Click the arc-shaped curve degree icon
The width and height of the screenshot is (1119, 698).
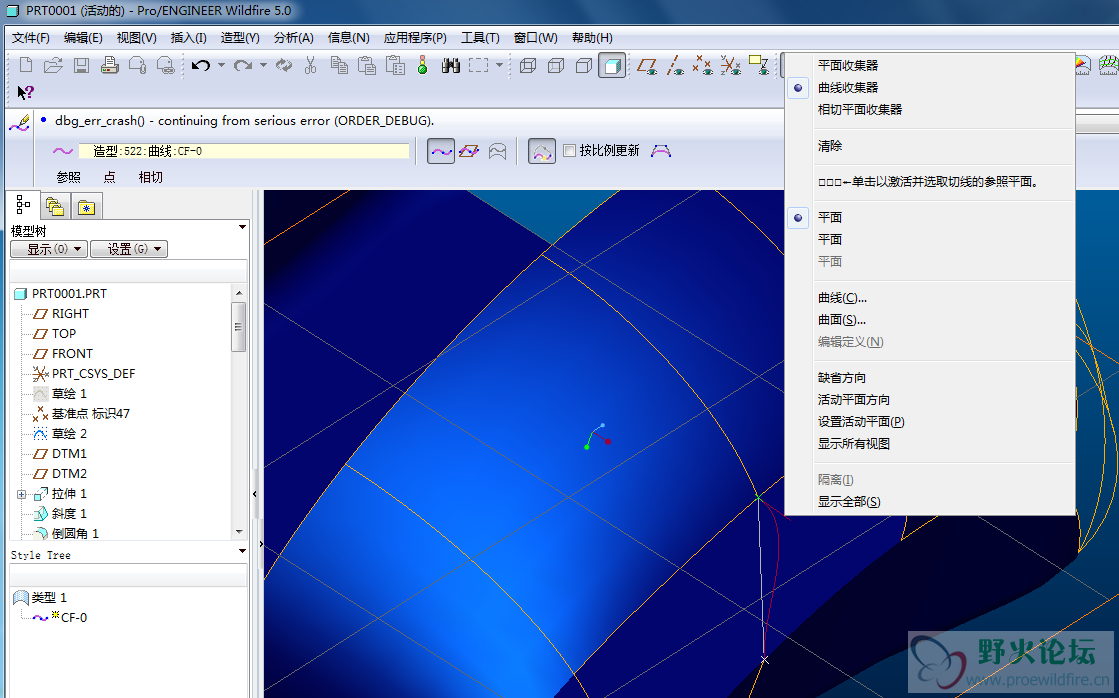click(662, 151)
